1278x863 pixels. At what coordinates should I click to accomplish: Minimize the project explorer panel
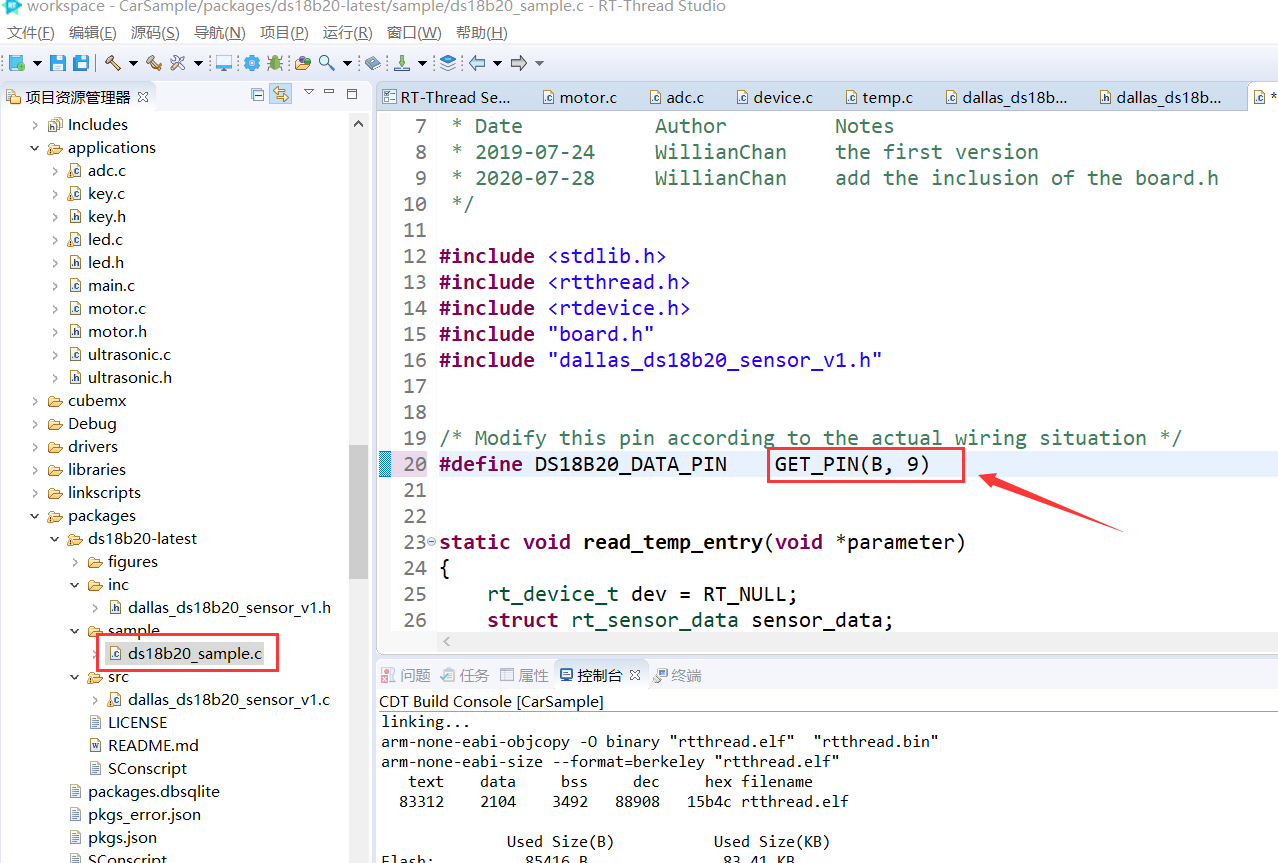[x=331, y=92]
